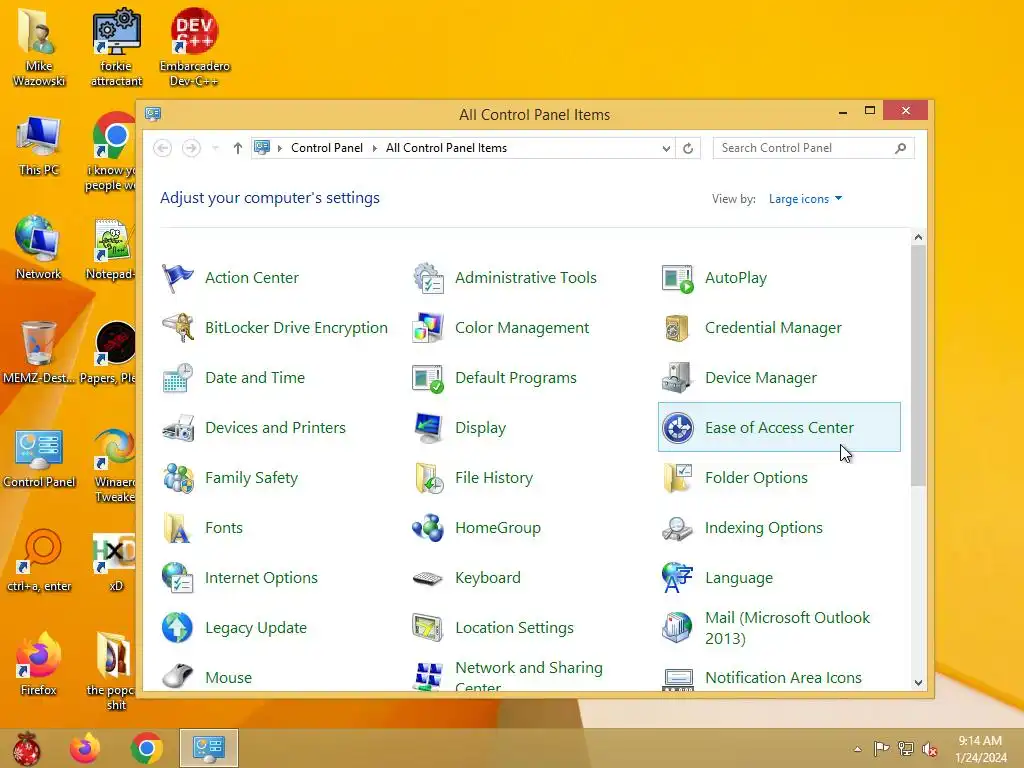
Task: Click the Color Management icon
Action: (428, 327)
